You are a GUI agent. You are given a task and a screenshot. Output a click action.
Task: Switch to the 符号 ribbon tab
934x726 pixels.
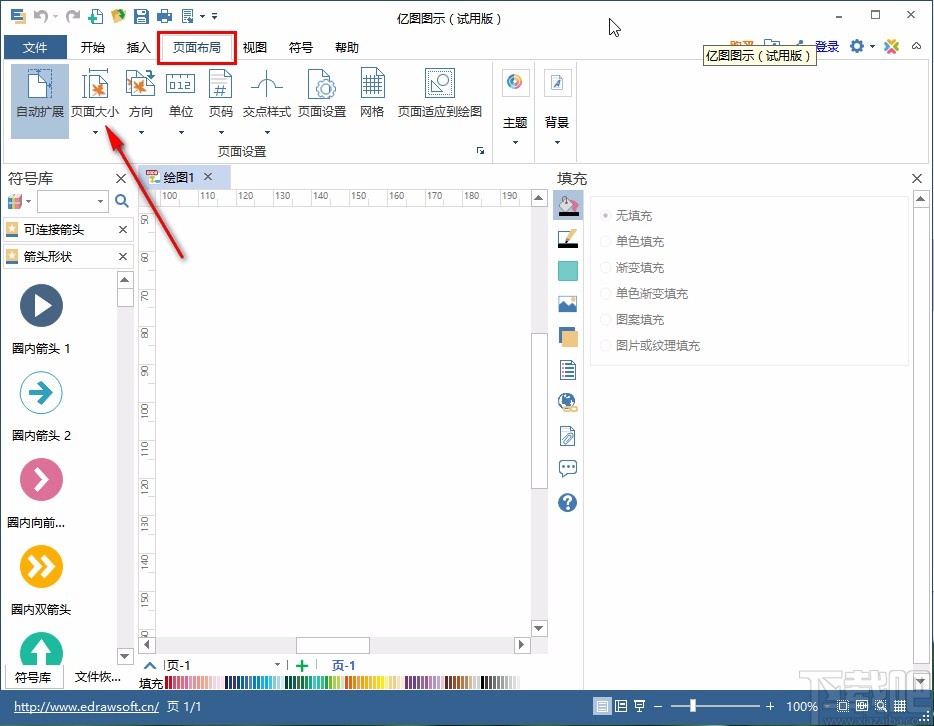pos(300,47)
